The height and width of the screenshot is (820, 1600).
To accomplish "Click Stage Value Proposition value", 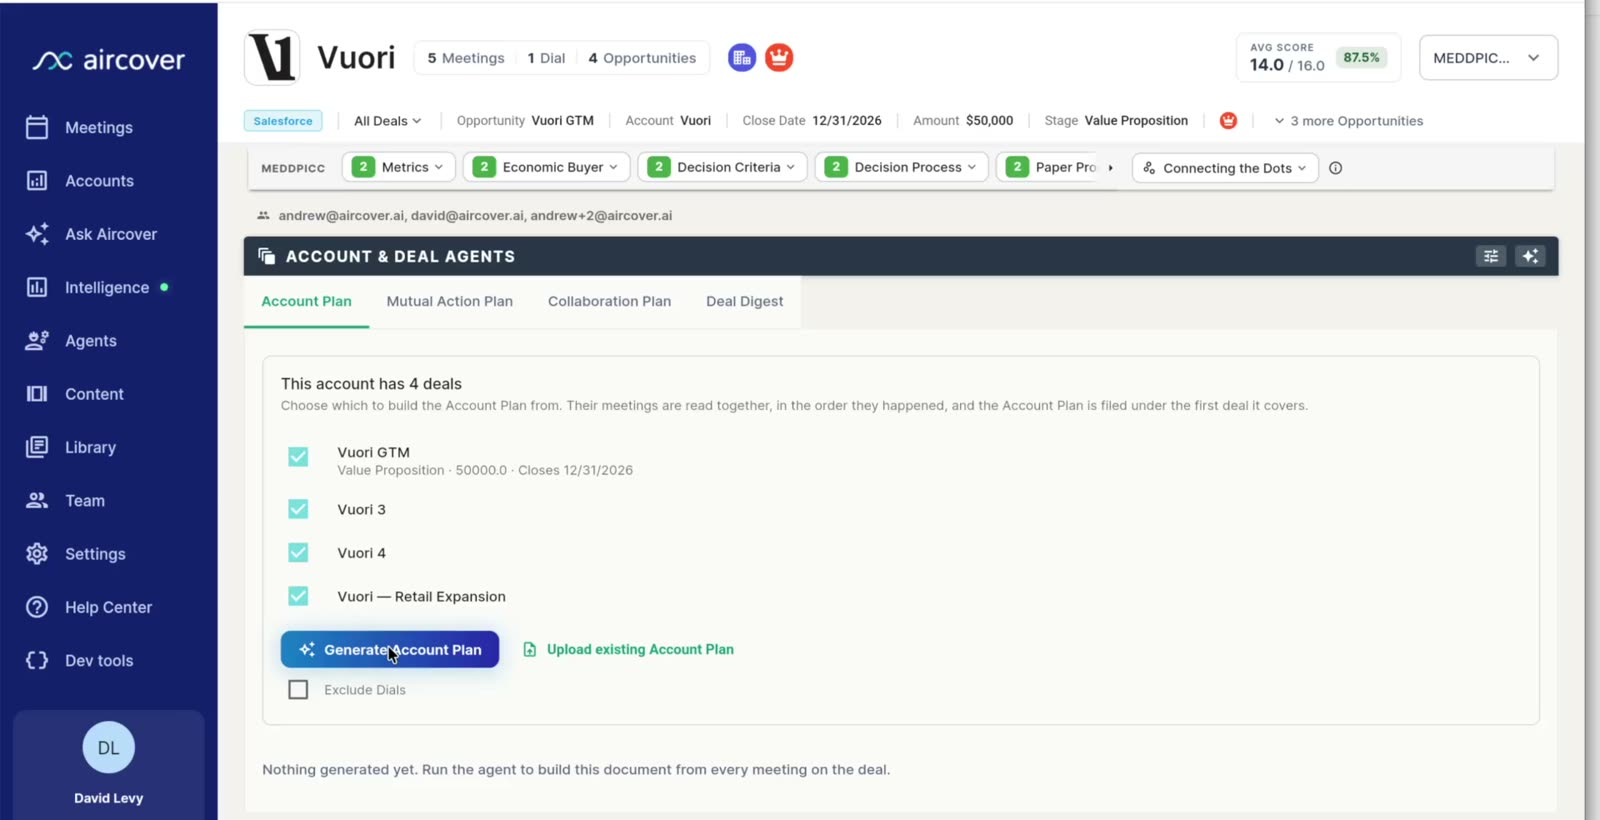I will click(1136, 121).
